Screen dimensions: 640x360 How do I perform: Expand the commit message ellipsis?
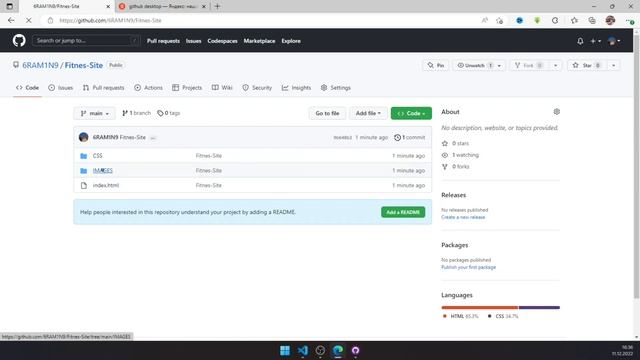153,138
